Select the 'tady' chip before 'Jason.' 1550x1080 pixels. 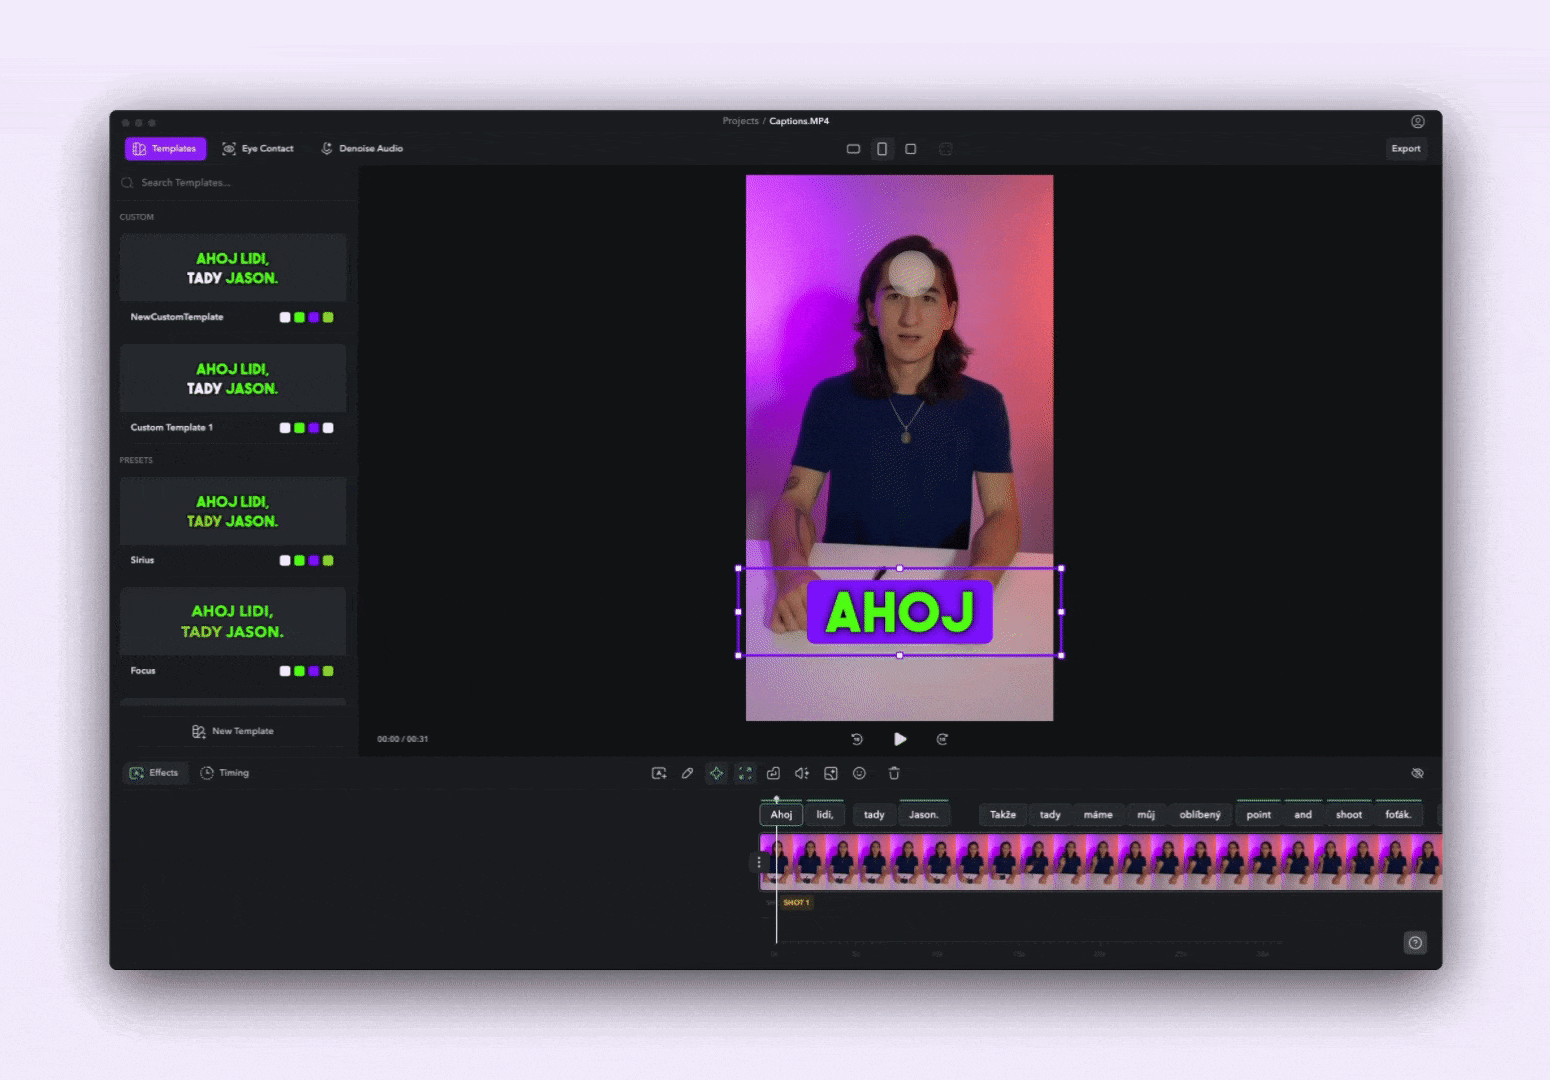[874, 815]
